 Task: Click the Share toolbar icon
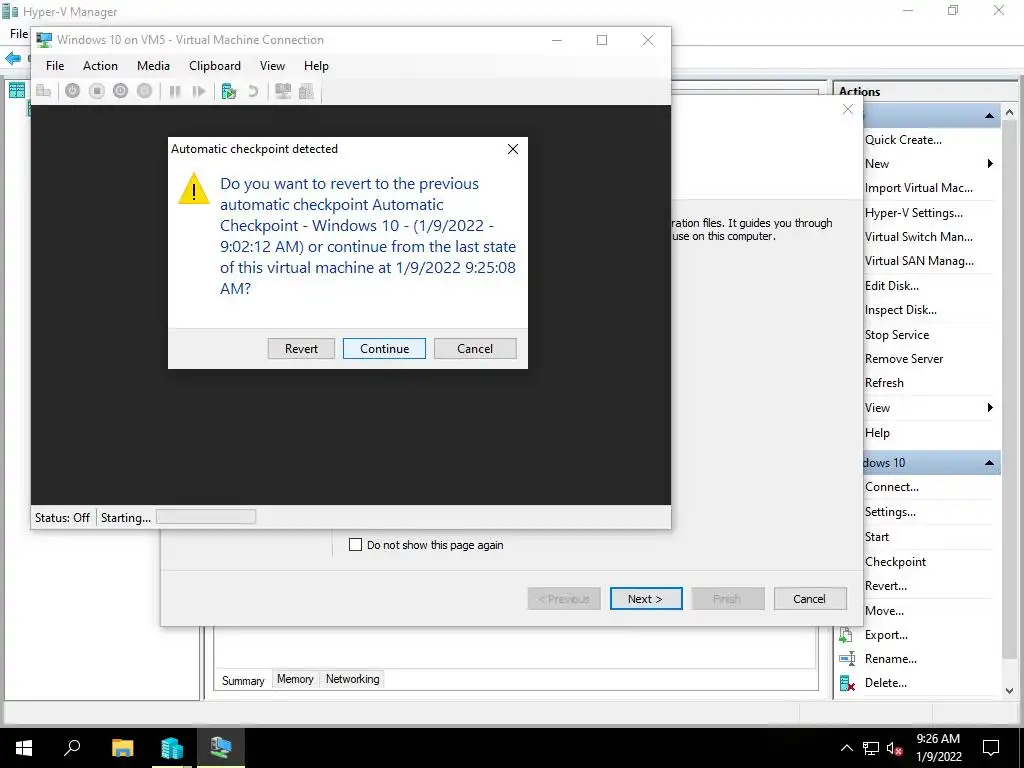[306, 91]
